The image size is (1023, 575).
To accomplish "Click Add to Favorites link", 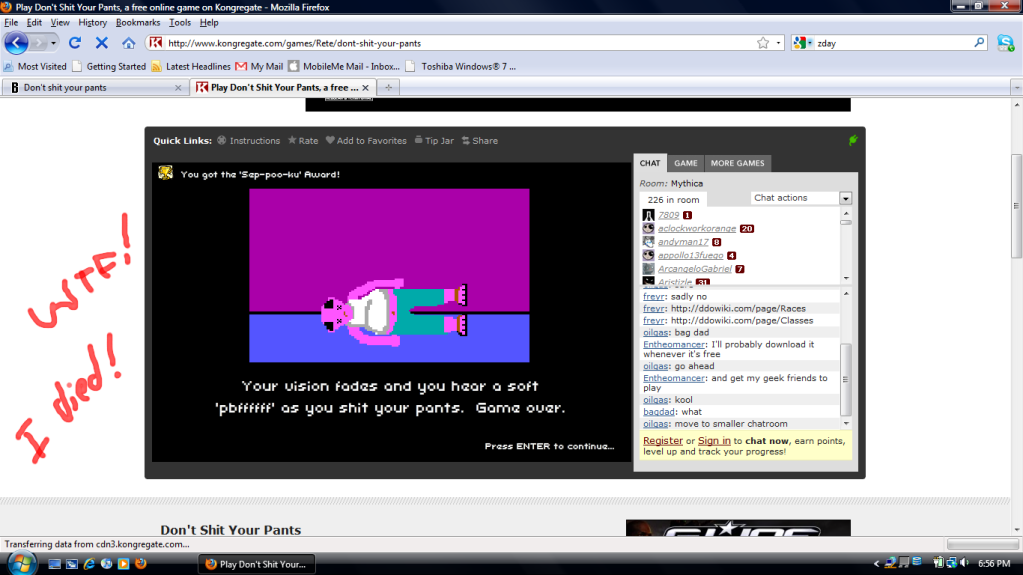I will (x=366, y=140).
